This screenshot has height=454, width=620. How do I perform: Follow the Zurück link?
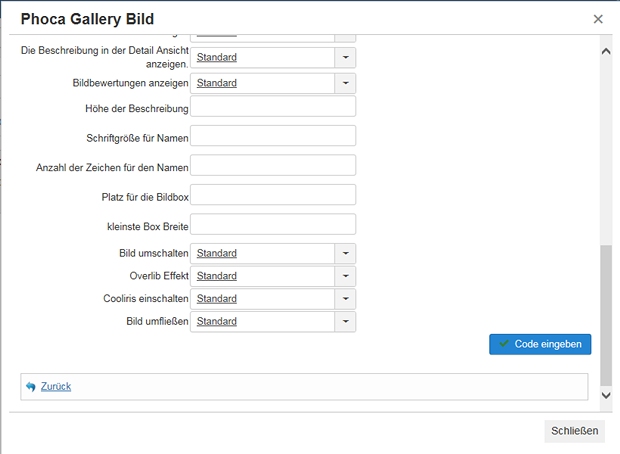point(56,387)
